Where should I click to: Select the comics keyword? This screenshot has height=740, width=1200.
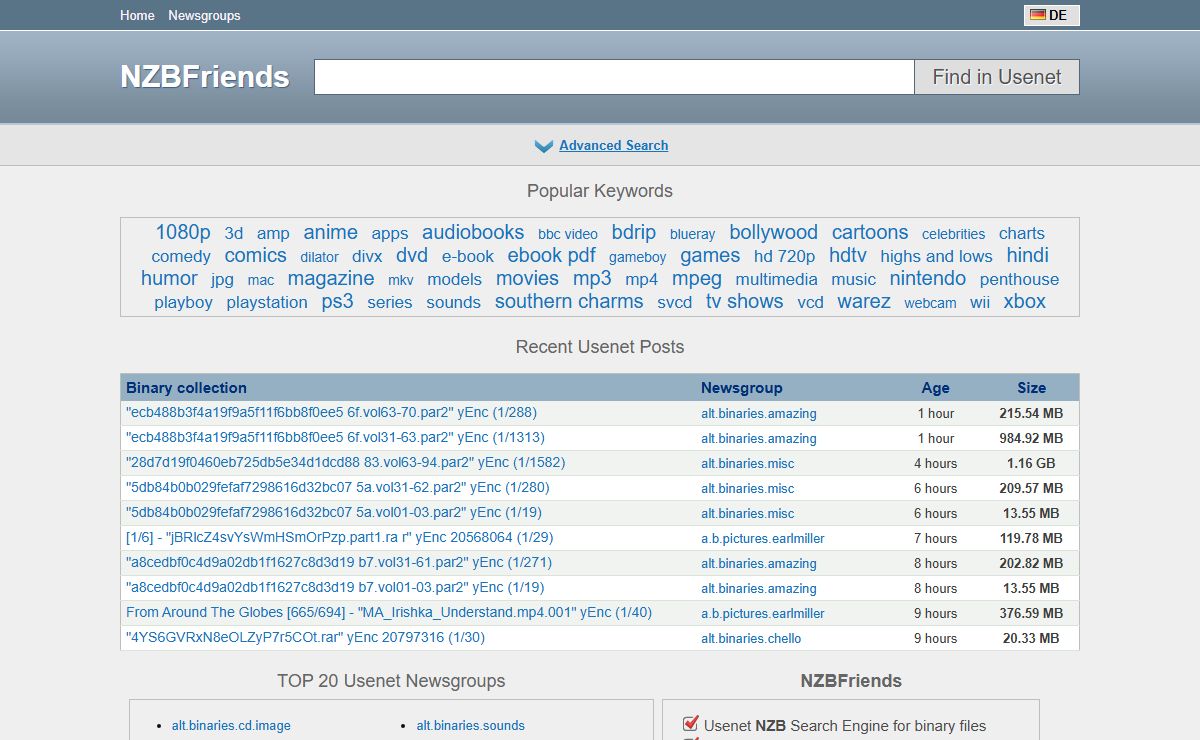(x=256, y=255)
